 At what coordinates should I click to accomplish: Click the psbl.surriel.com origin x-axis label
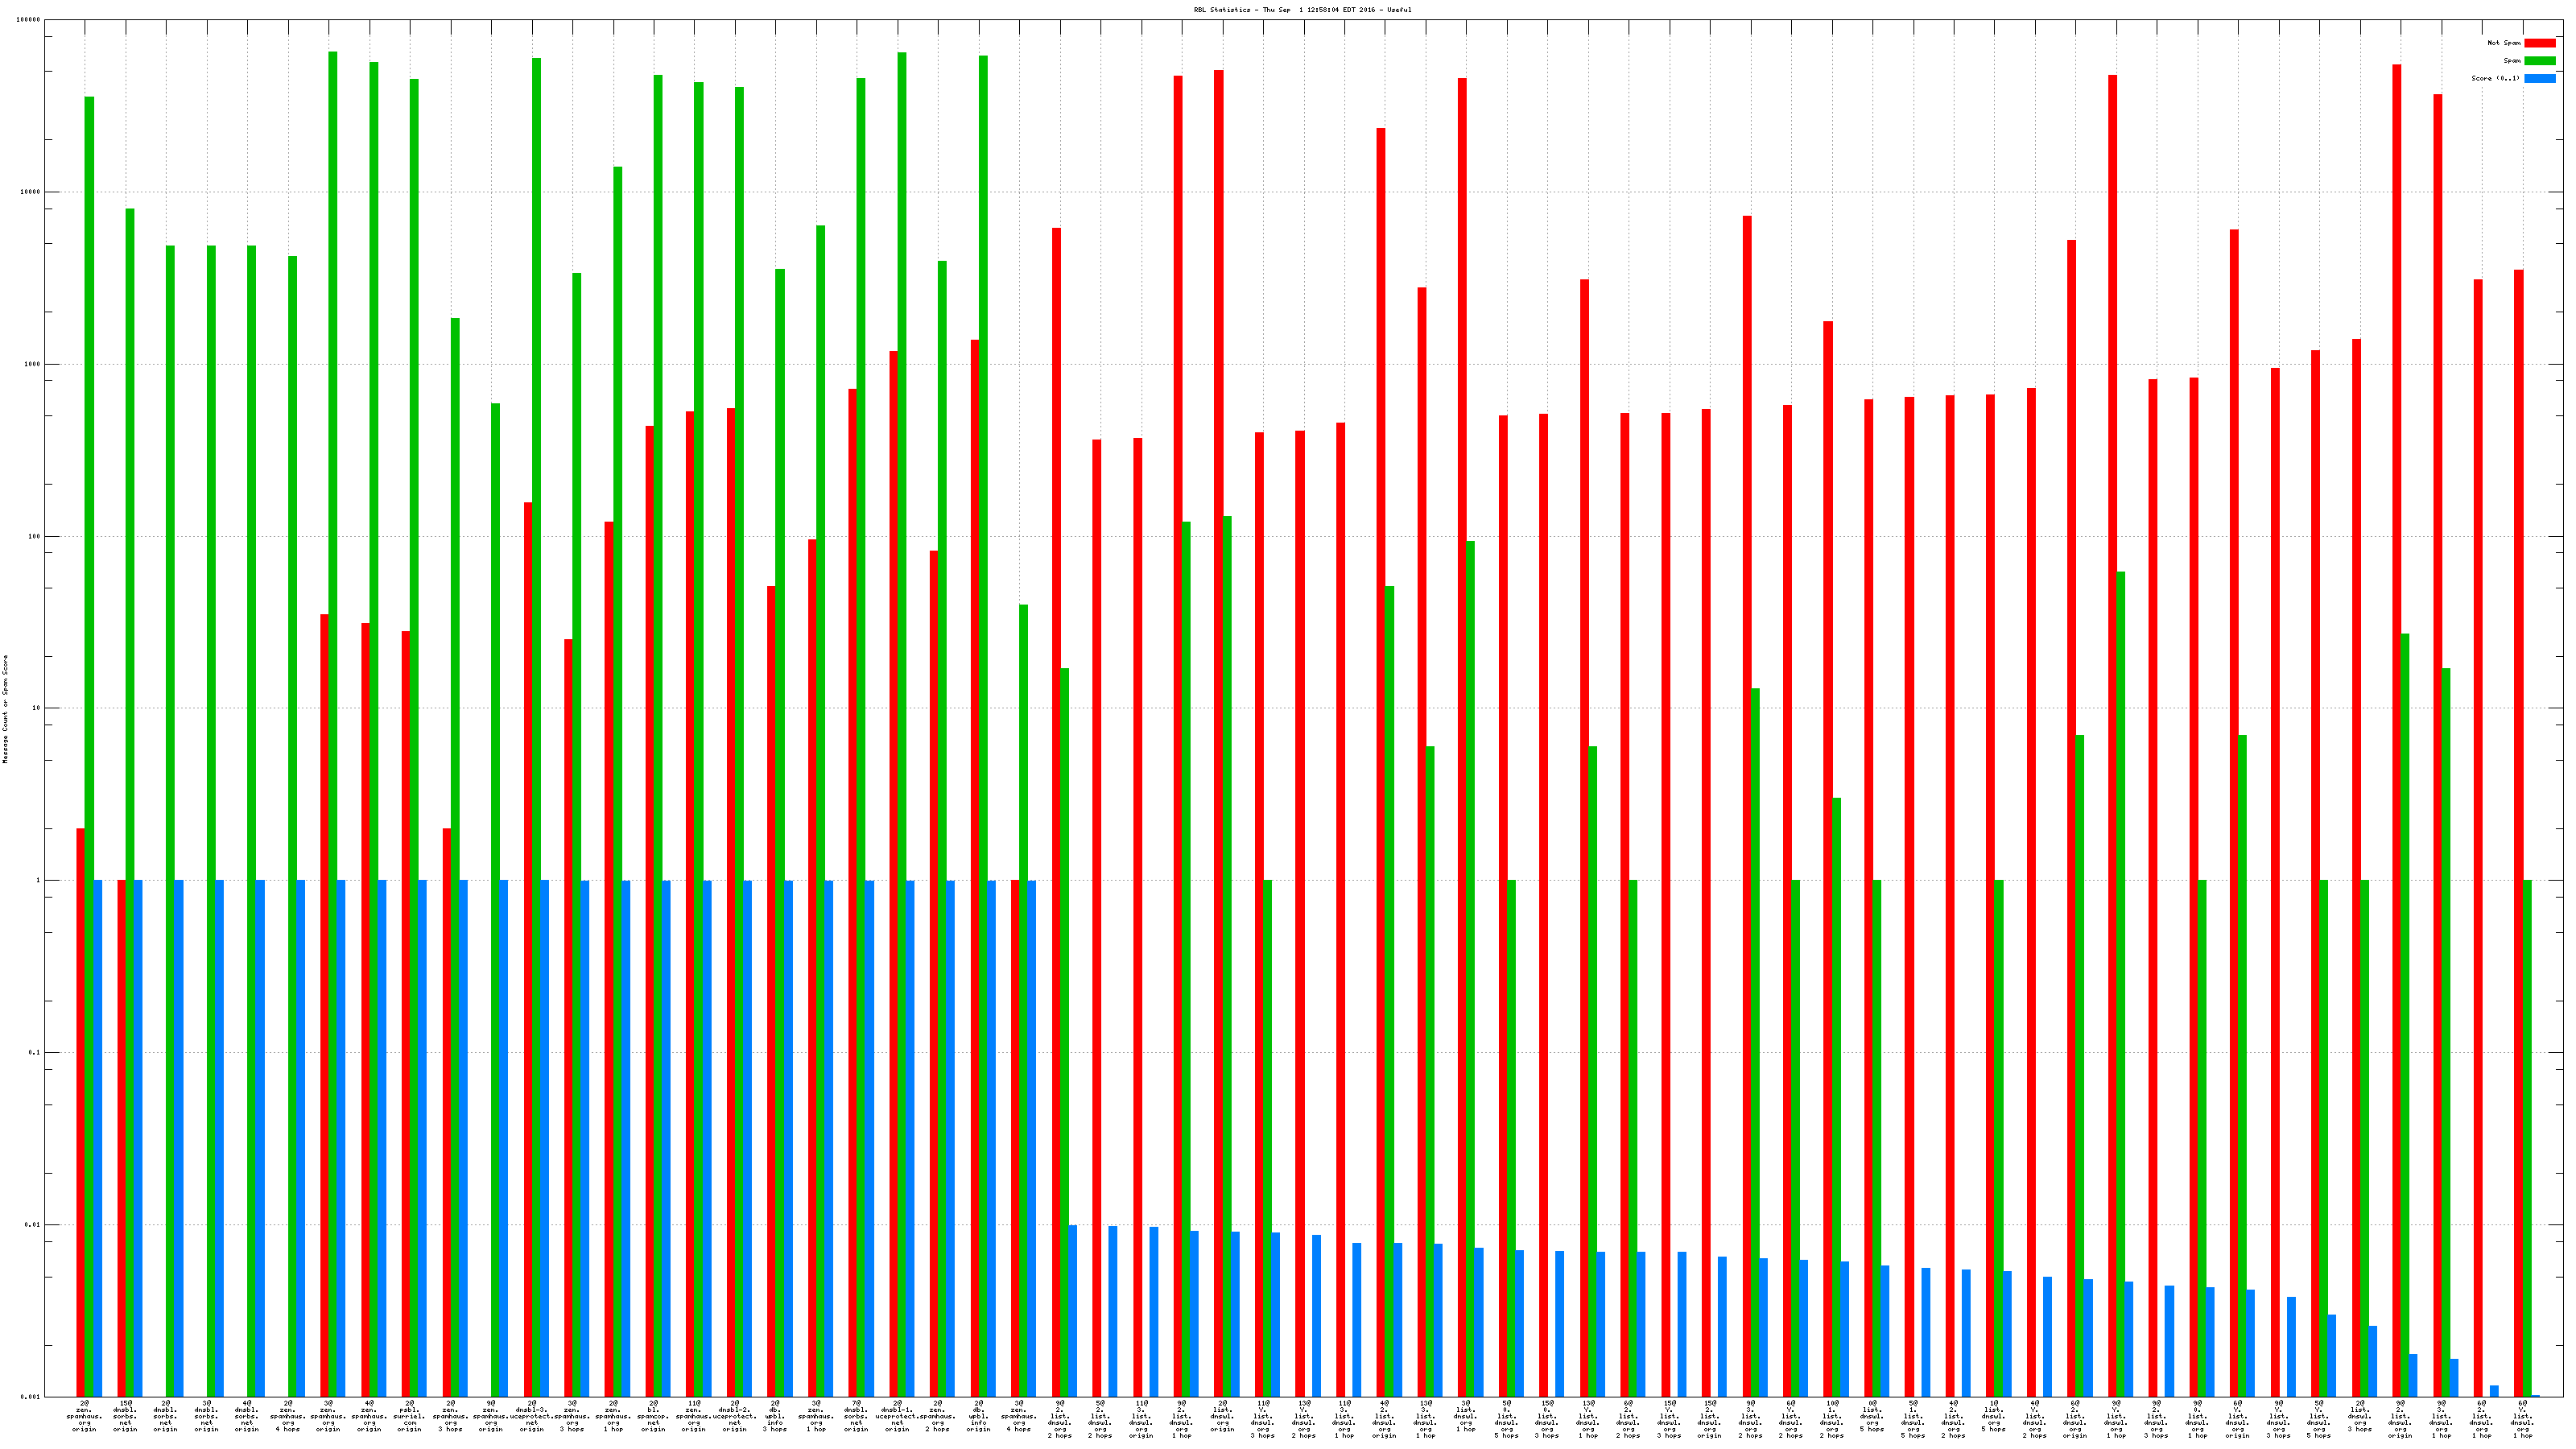(x=409, y=1416)
